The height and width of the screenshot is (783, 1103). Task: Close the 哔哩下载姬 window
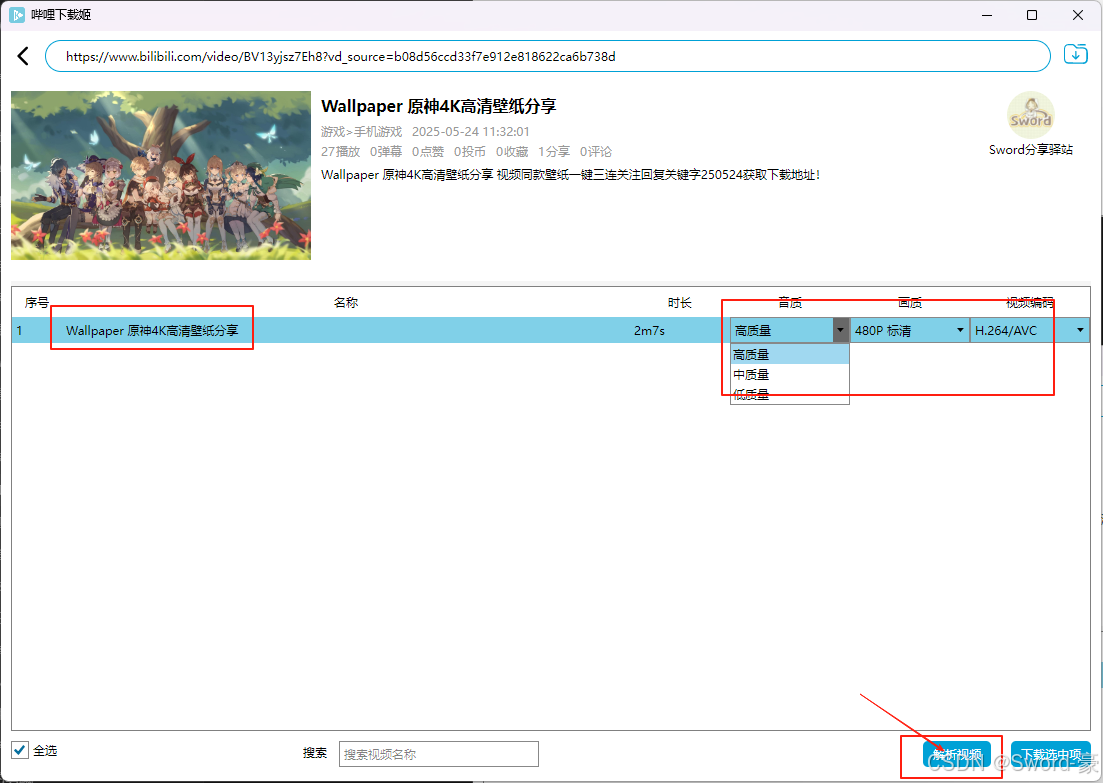pyautogui.click(x=1078, y=15)
